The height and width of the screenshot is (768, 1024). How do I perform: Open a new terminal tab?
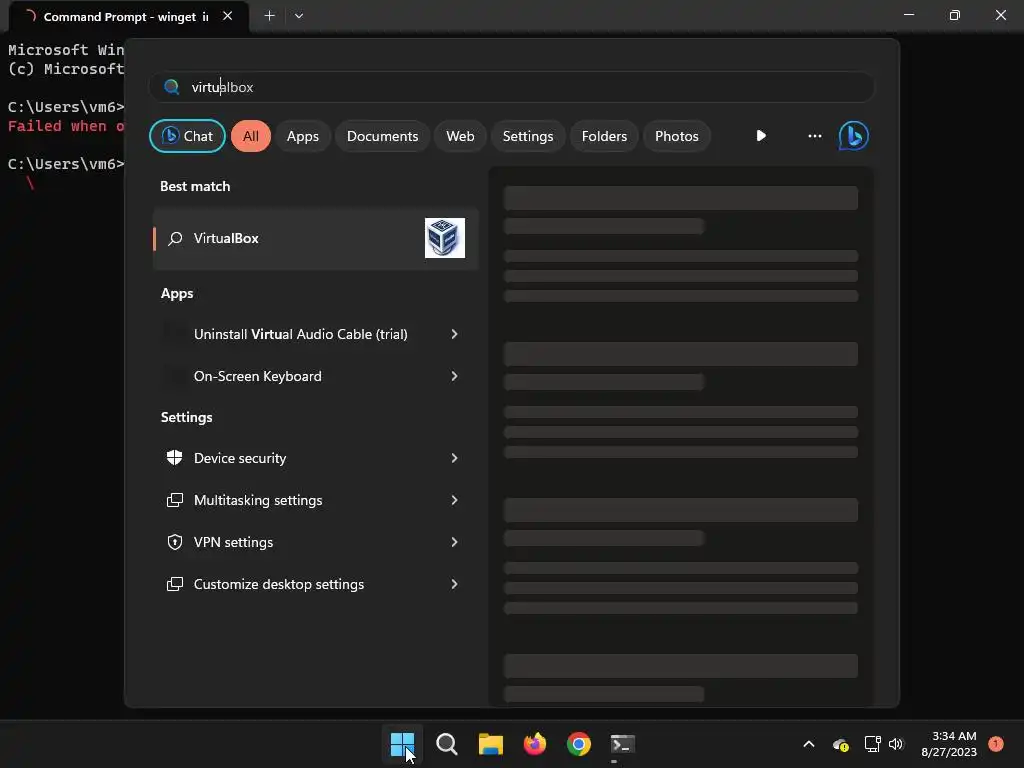point(269,16)
